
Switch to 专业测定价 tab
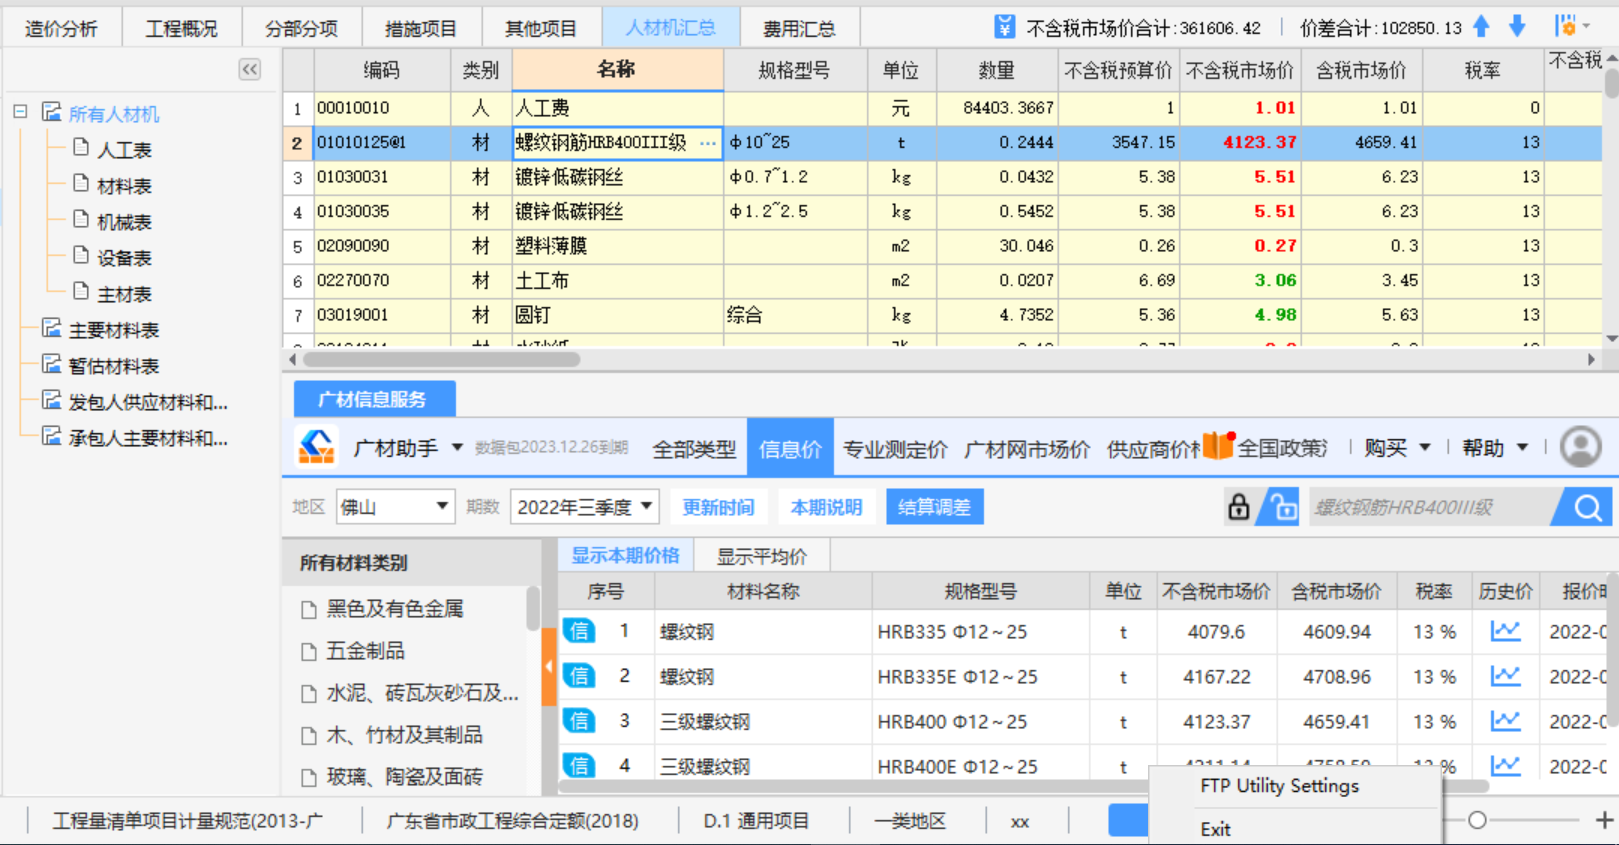895,449
